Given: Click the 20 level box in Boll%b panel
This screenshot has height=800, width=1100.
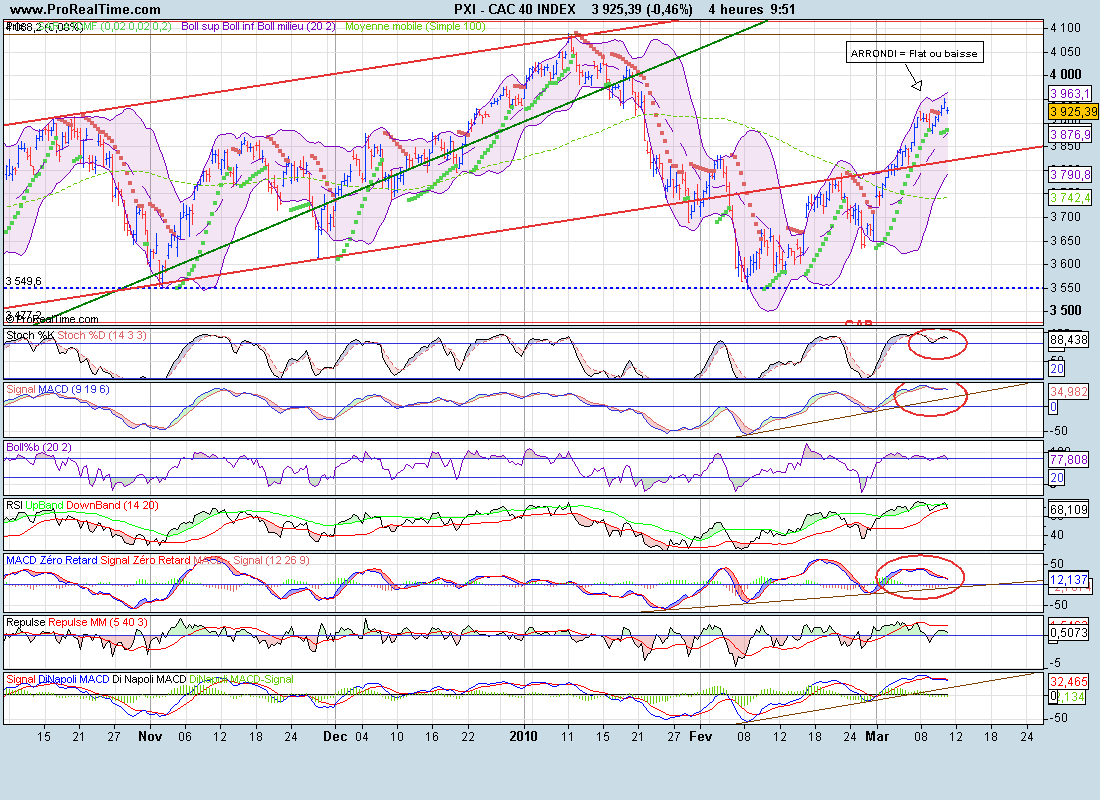Looking at the screenshot, I should [x=1057, y=479].
